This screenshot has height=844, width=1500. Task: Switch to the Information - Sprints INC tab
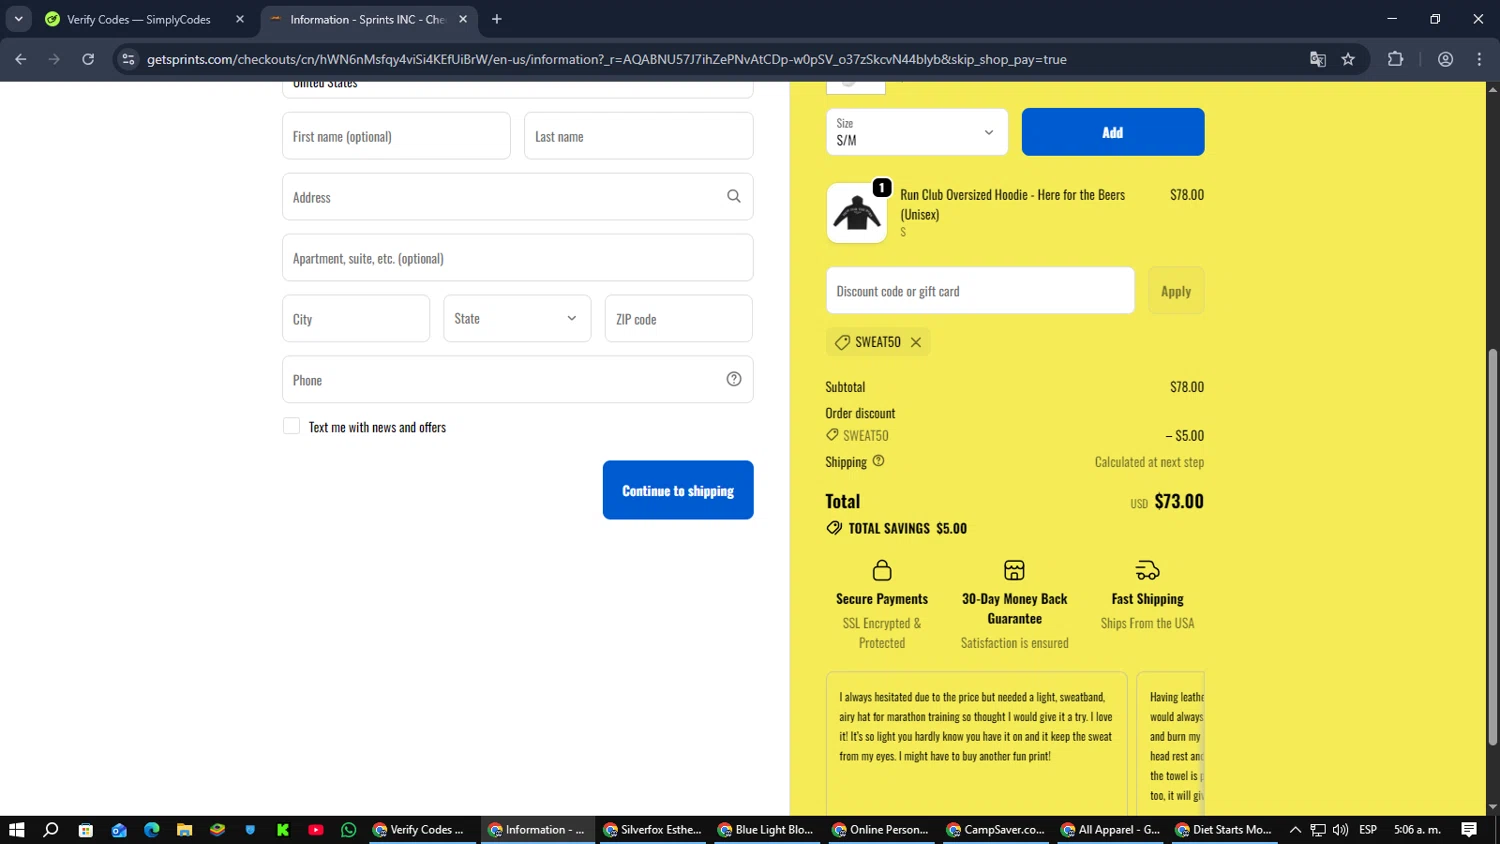click(x=368, y=19)
